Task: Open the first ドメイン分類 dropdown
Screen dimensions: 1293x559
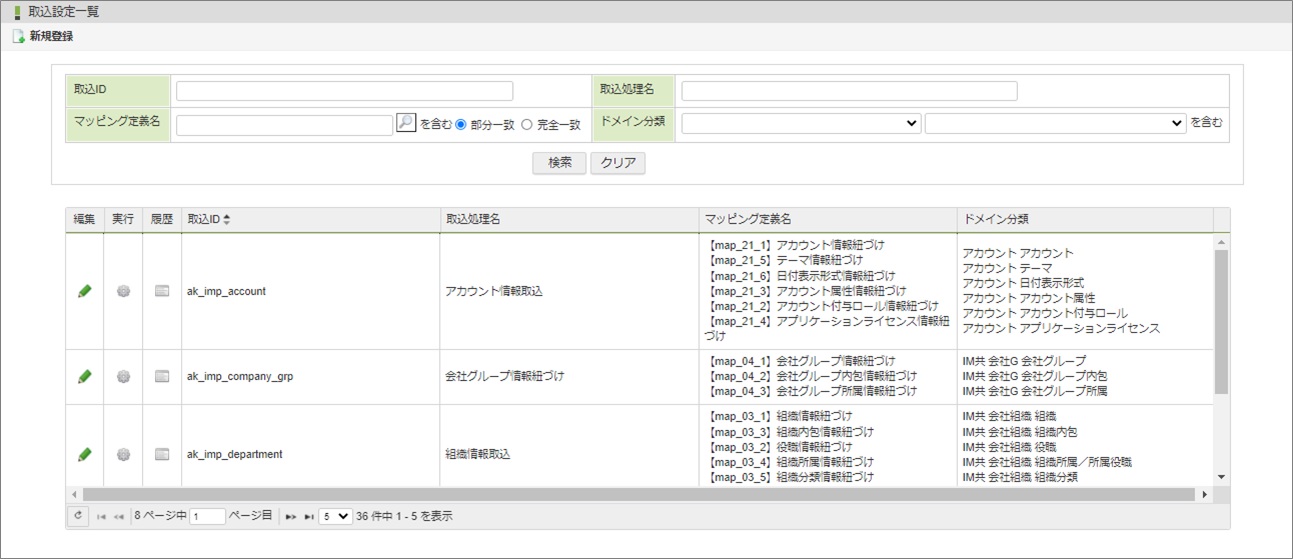Action: (801, 123)
